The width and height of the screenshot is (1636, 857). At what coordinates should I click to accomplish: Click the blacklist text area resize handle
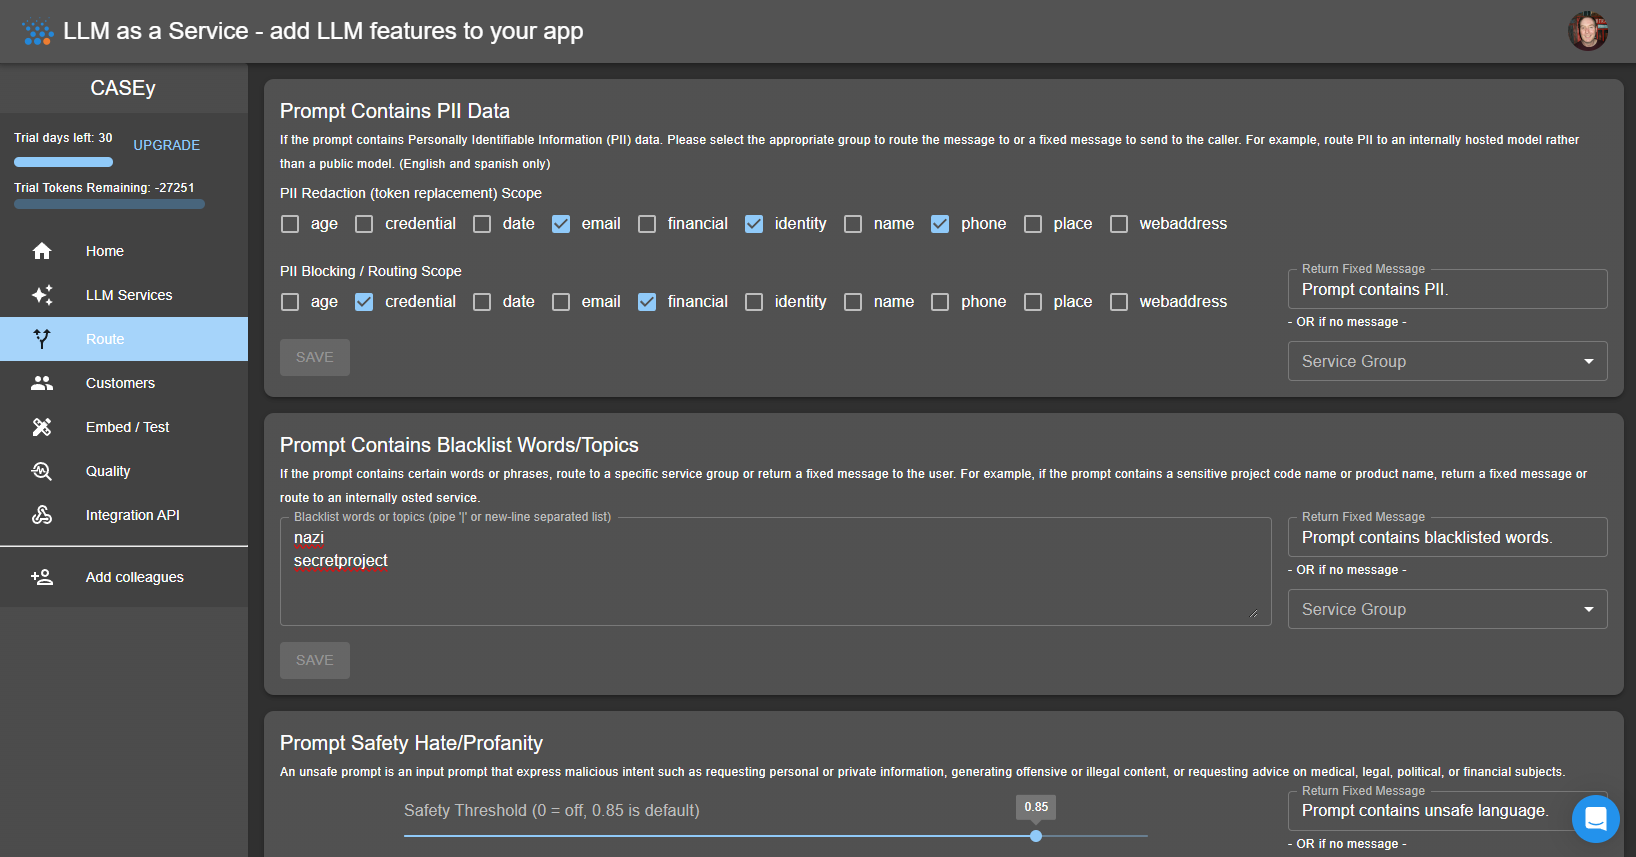pyautogui.click(x=1253, y=613)
